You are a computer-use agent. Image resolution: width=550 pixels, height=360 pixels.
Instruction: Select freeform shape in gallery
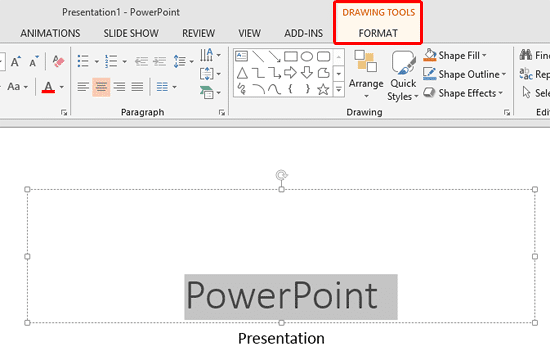(x=323, y=73)
